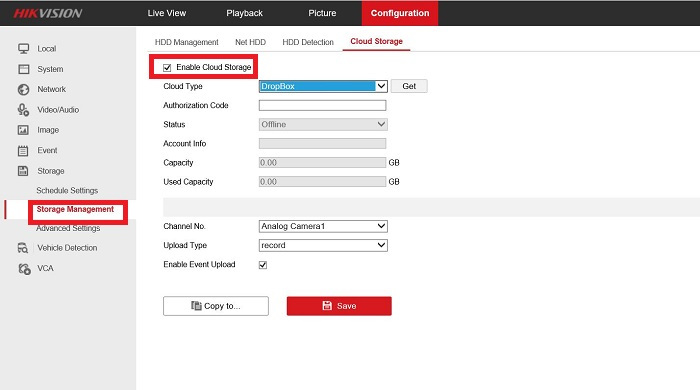Open System settings via its window icon

click(24, 69)
